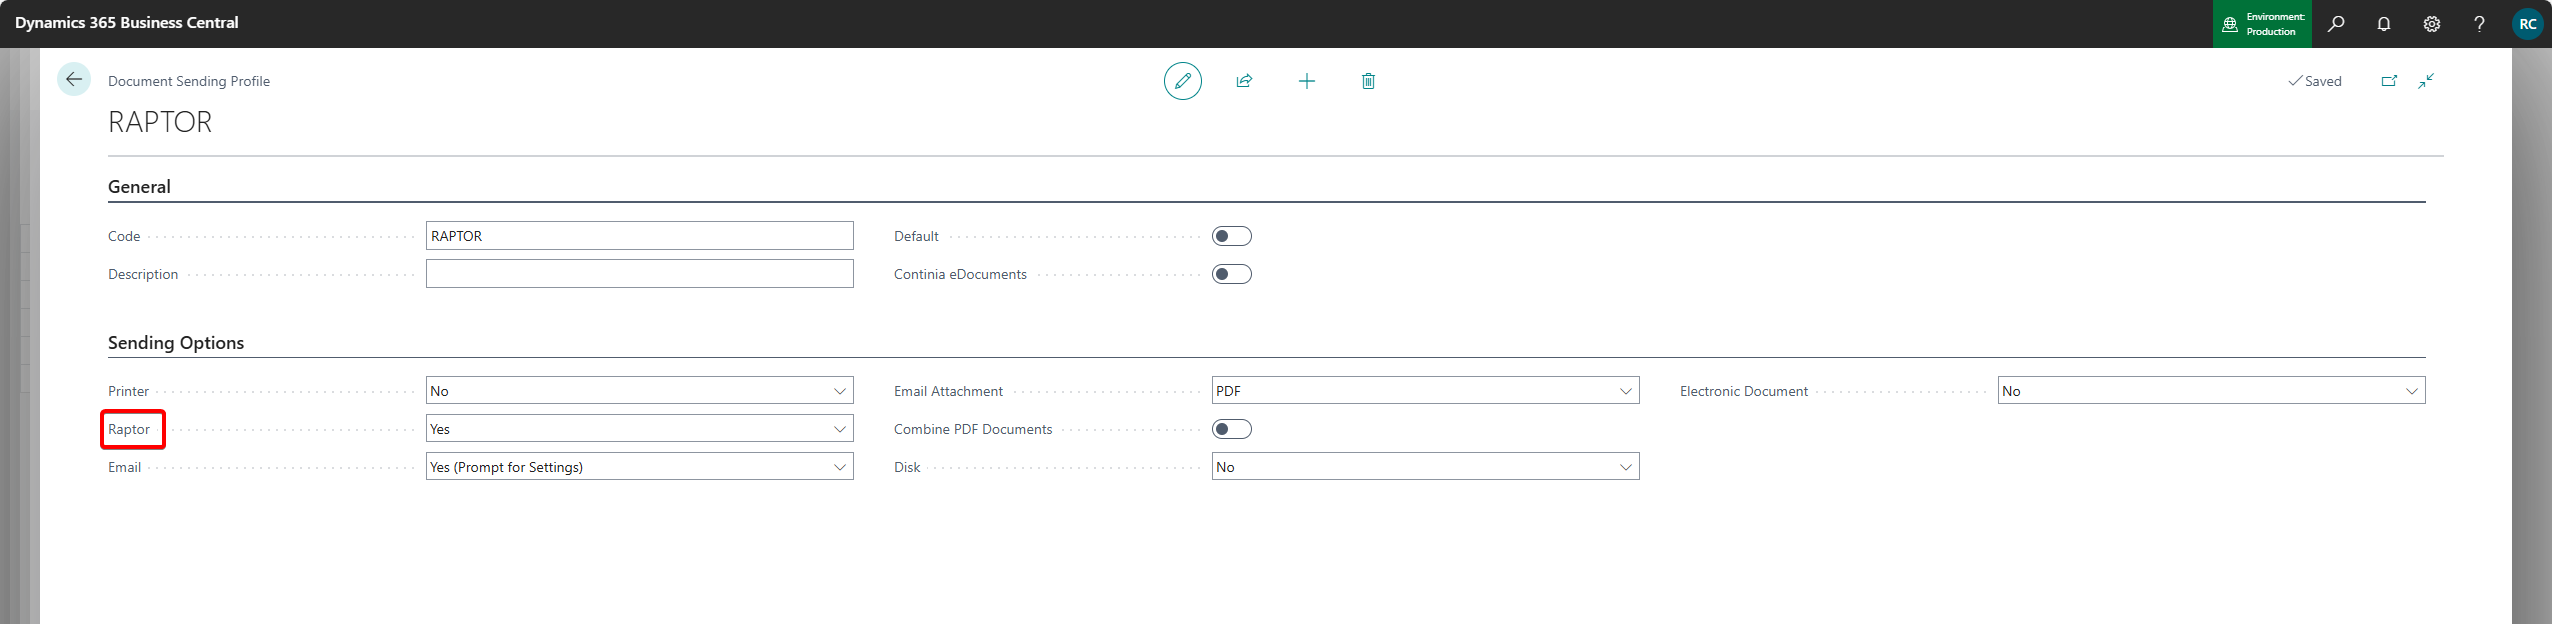Collapse the page with arrows icon
Screen dimensions: 2552x624
[x=2426, y=81]
